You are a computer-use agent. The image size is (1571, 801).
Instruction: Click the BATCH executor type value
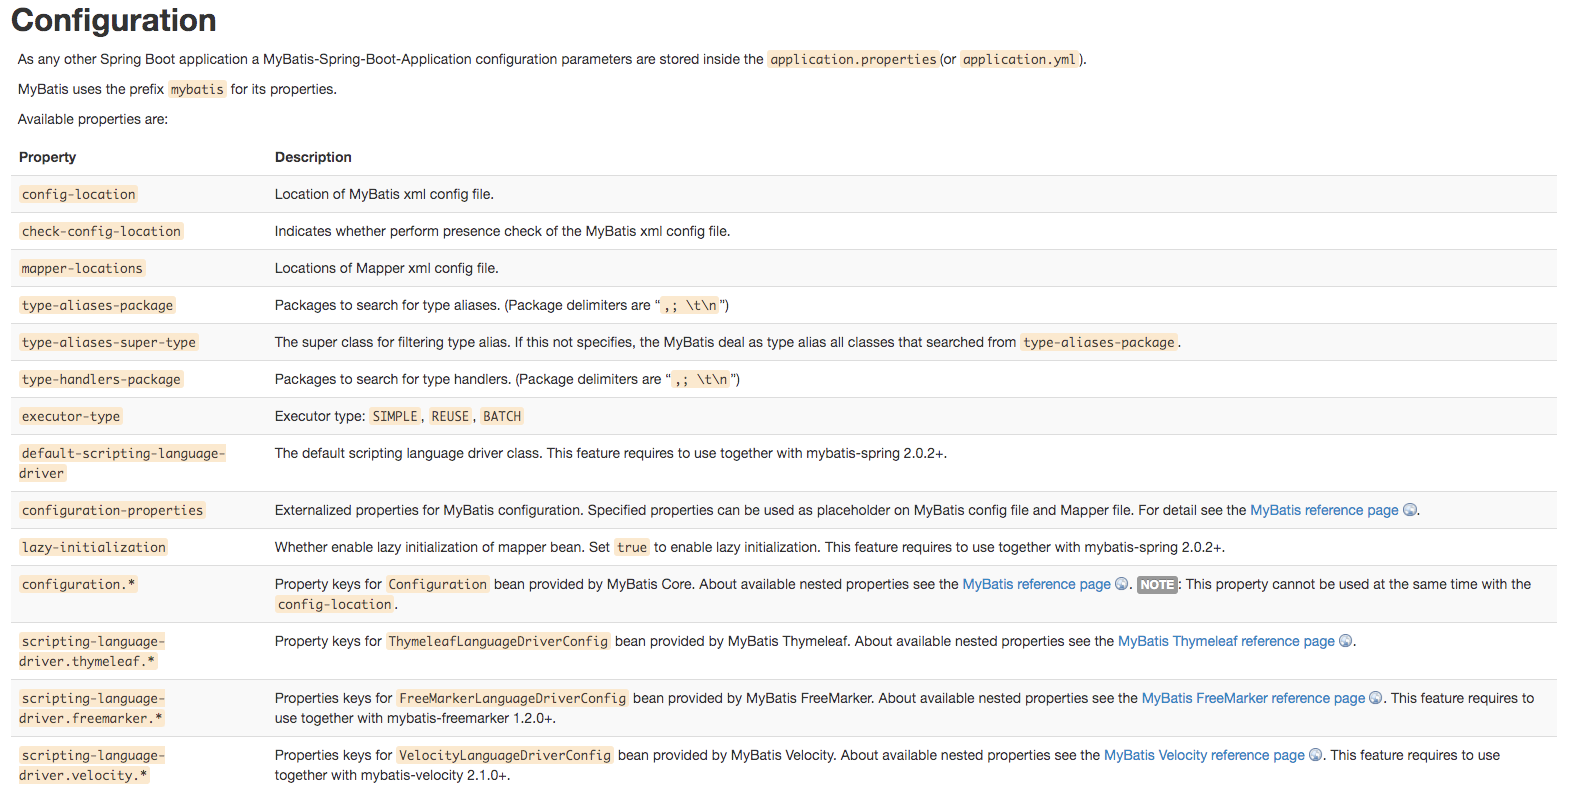coord(502,416)
